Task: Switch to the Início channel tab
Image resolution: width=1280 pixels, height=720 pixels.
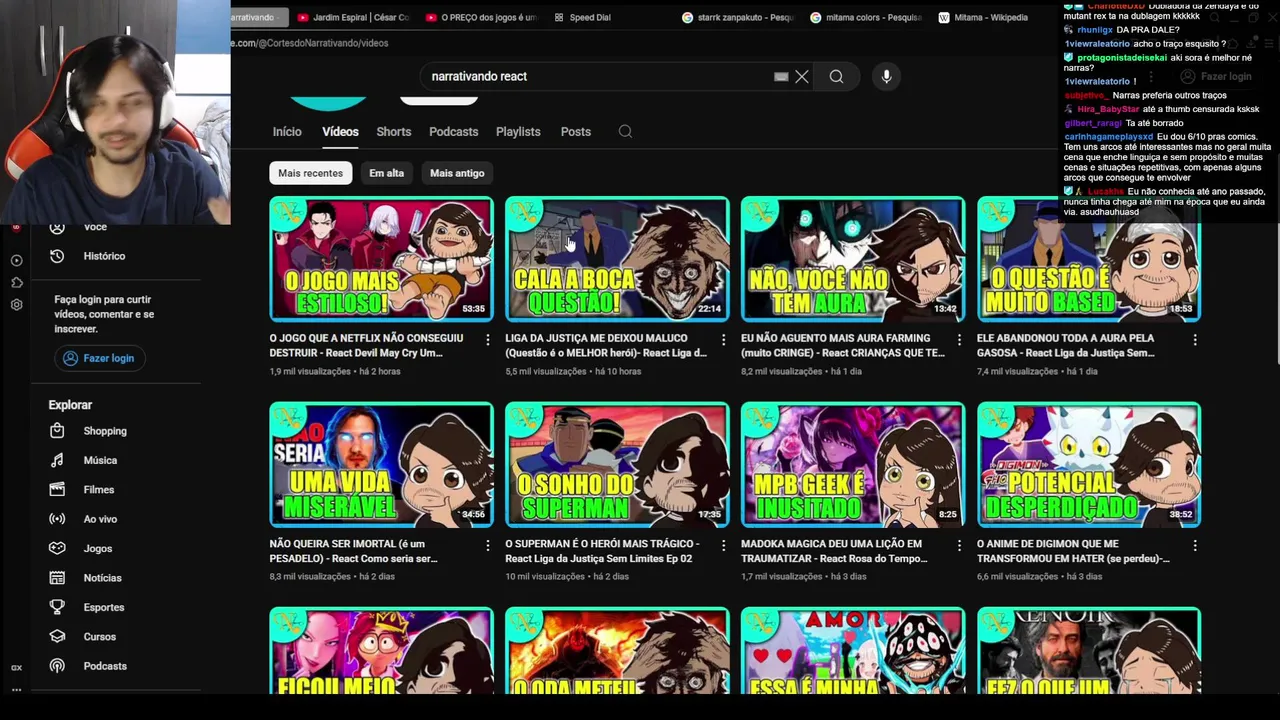Action: point(287,131)
